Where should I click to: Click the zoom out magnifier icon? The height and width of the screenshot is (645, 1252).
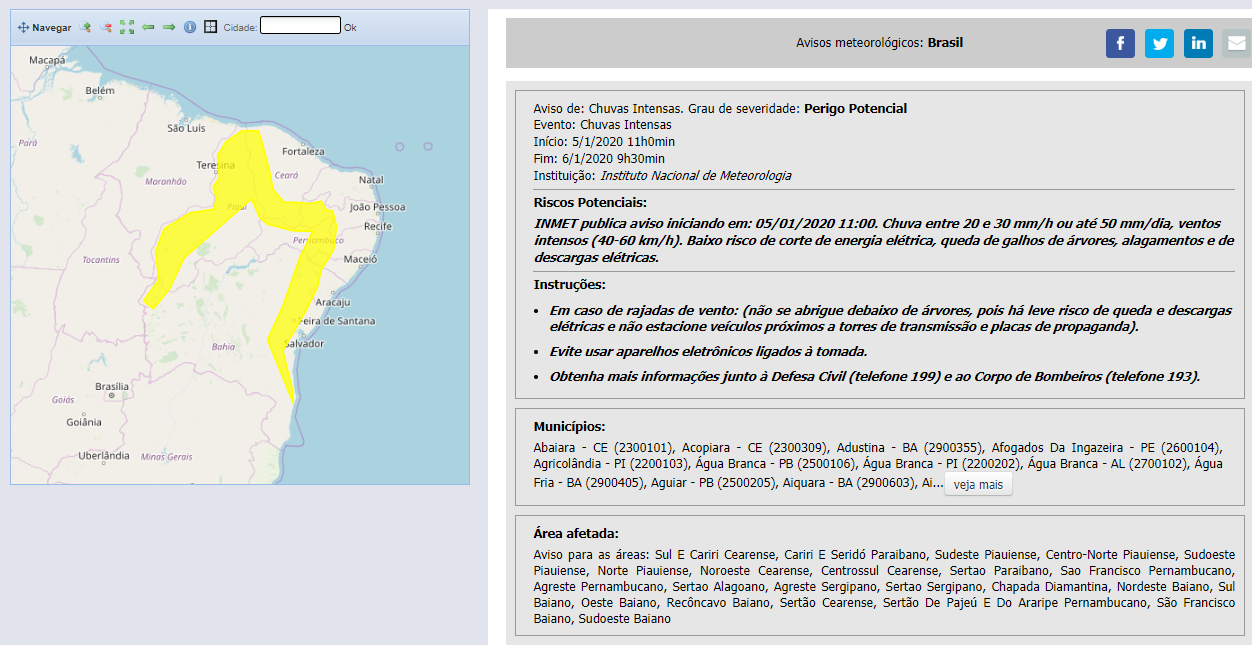point(106,28)
